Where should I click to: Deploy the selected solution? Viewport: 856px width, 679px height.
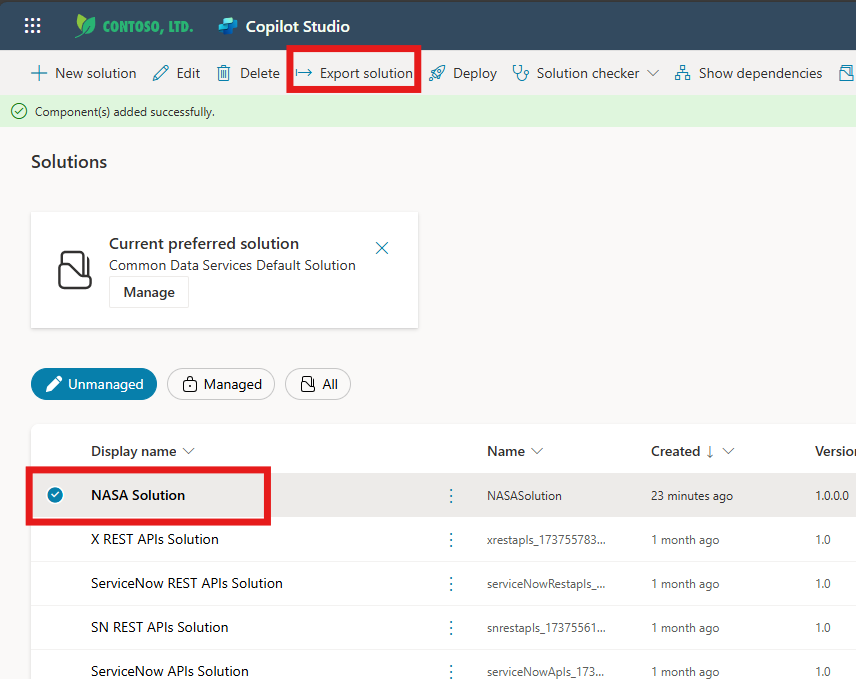(463, 73)
